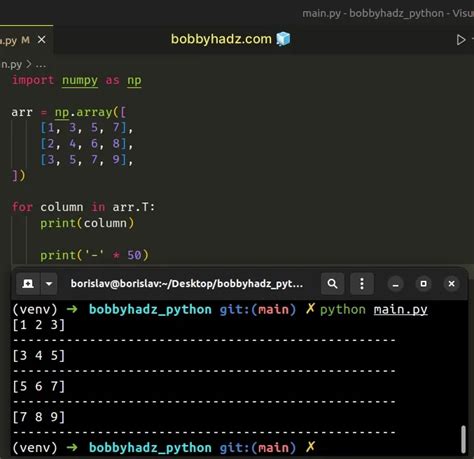Click 'np.array([' in the arr assignment
Screen dimensions: 474x459
pyautogui.click(x=91, y=112)
